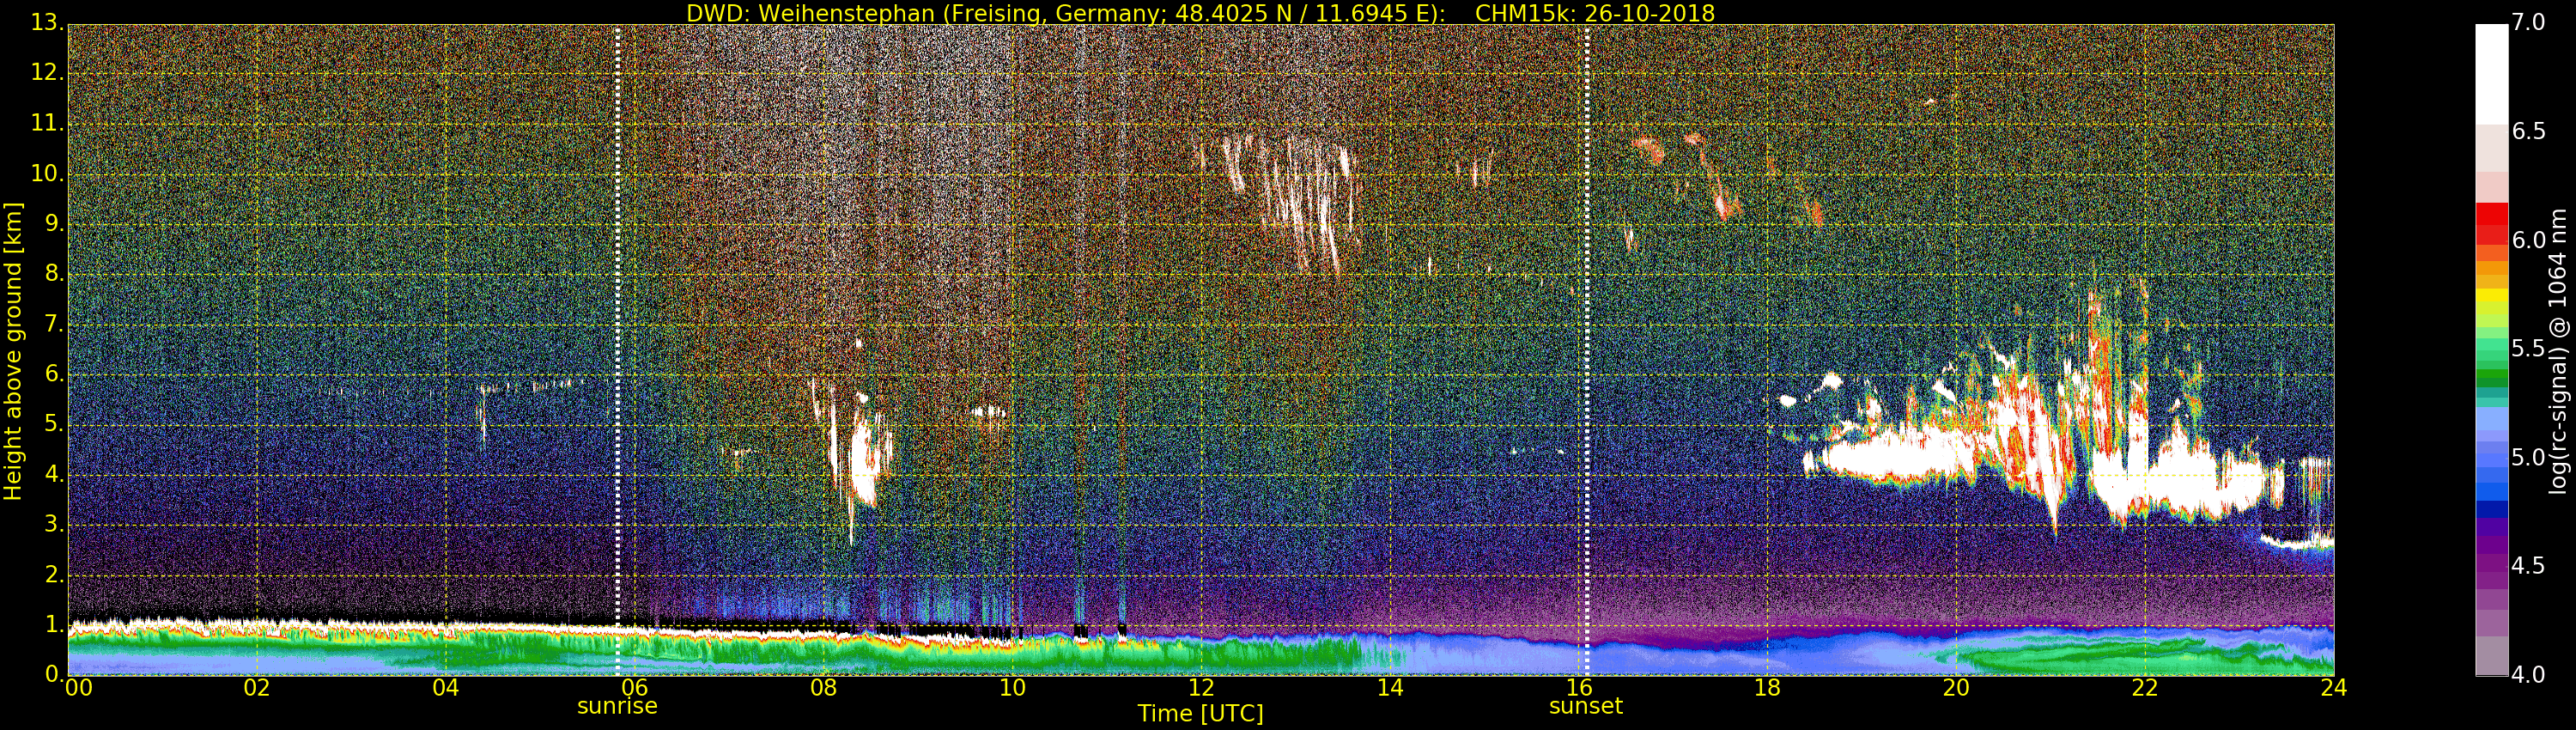Select the '4.5' colorbar tick label

click(x=2529, y=565)
